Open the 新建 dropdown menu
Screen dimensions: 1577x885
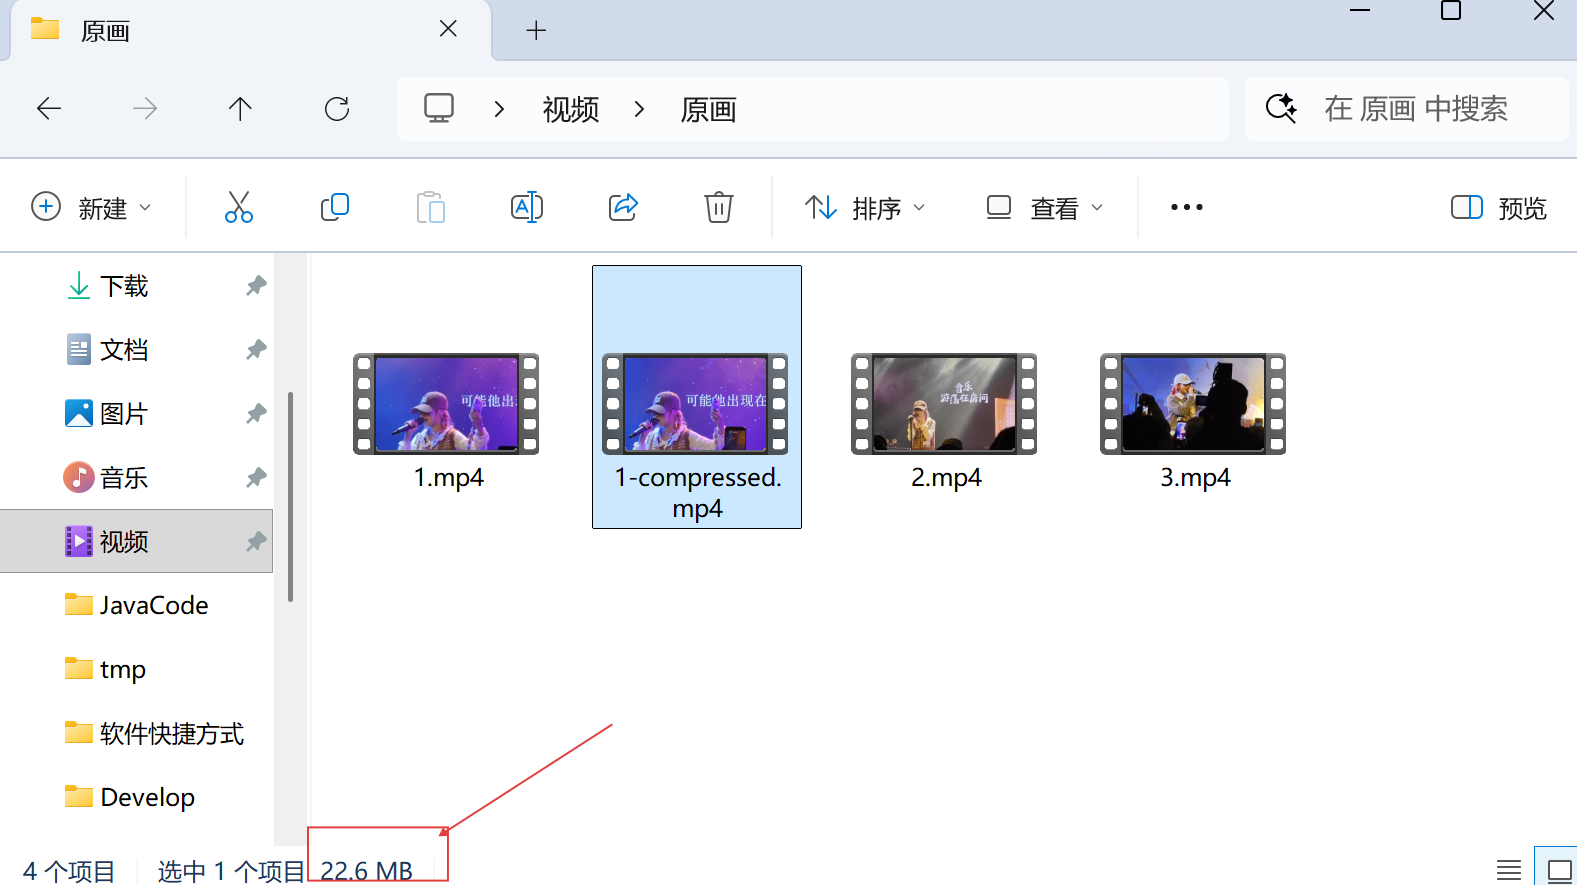click(x=92, y=208)
